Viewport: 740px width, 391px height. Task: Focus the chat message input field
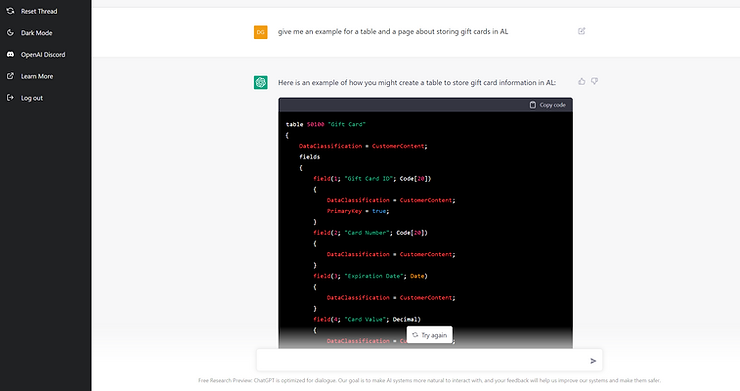[422, 361]
